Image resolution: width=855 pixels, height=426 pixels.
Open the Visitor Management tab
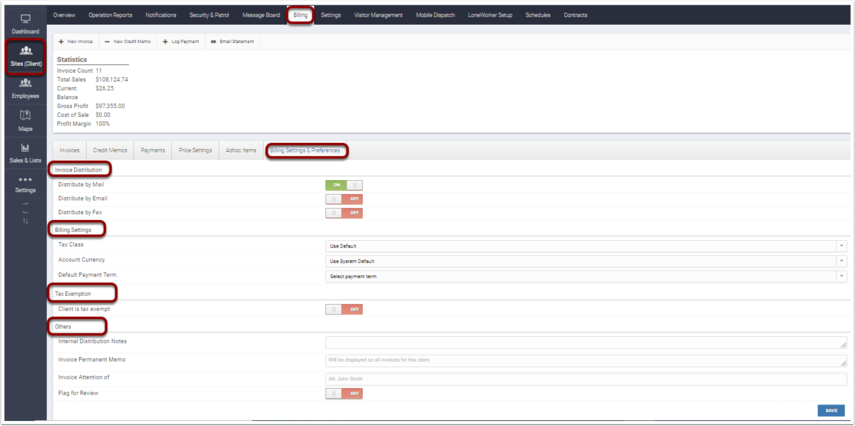378,15
